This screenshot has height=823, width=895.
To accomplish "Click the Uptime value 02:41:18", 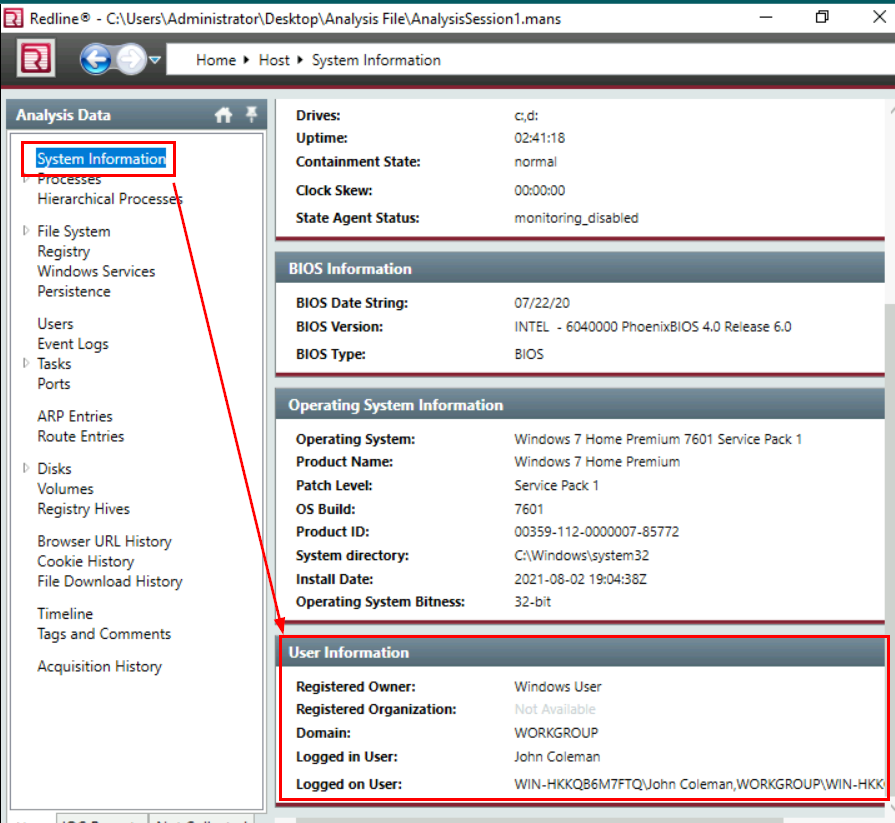I will [539, 138].
